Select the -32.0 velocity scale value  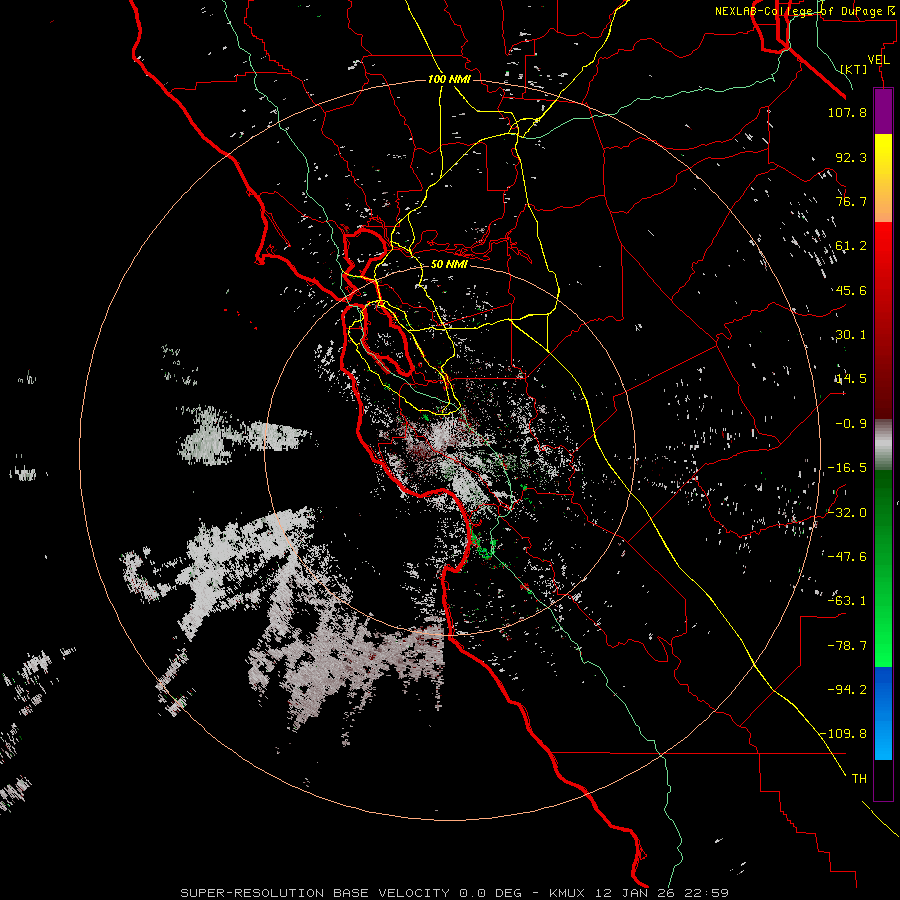[847, 513]
